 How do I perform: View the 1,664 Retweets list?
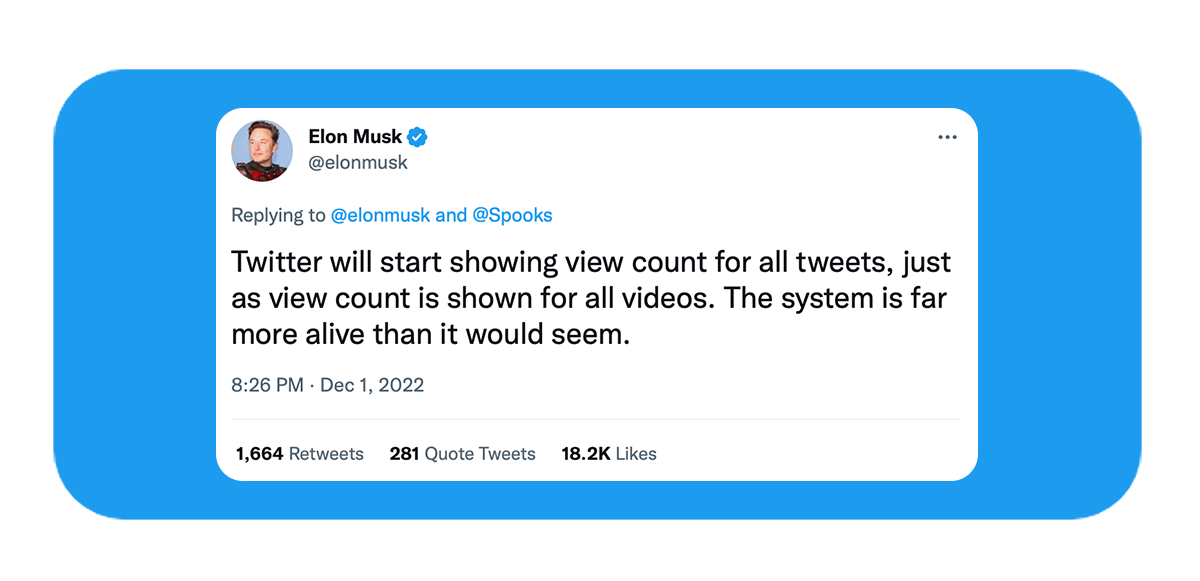pos(300,454)
